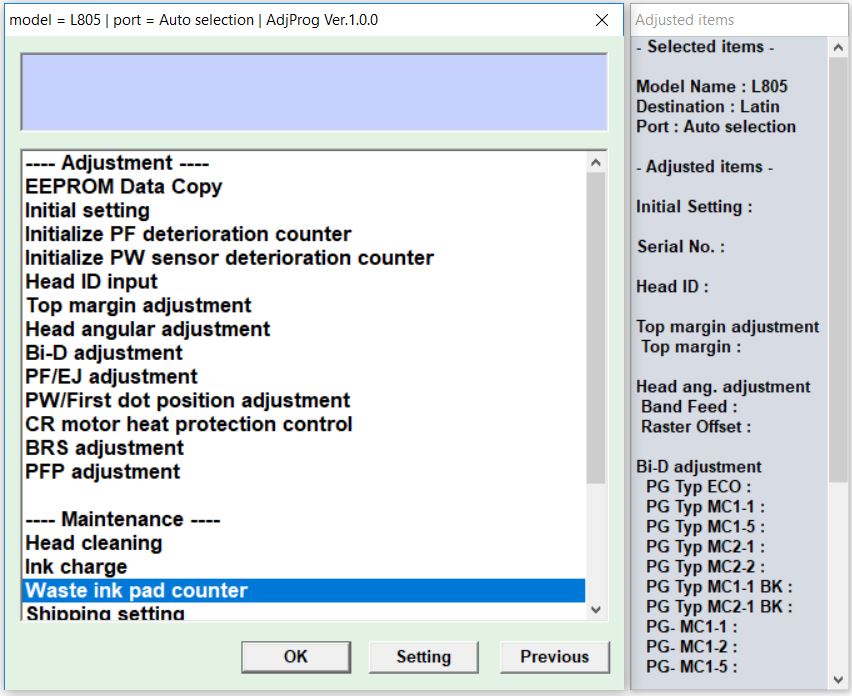Click the Previous button
852x696 pixels.
(x=554, y=657)
